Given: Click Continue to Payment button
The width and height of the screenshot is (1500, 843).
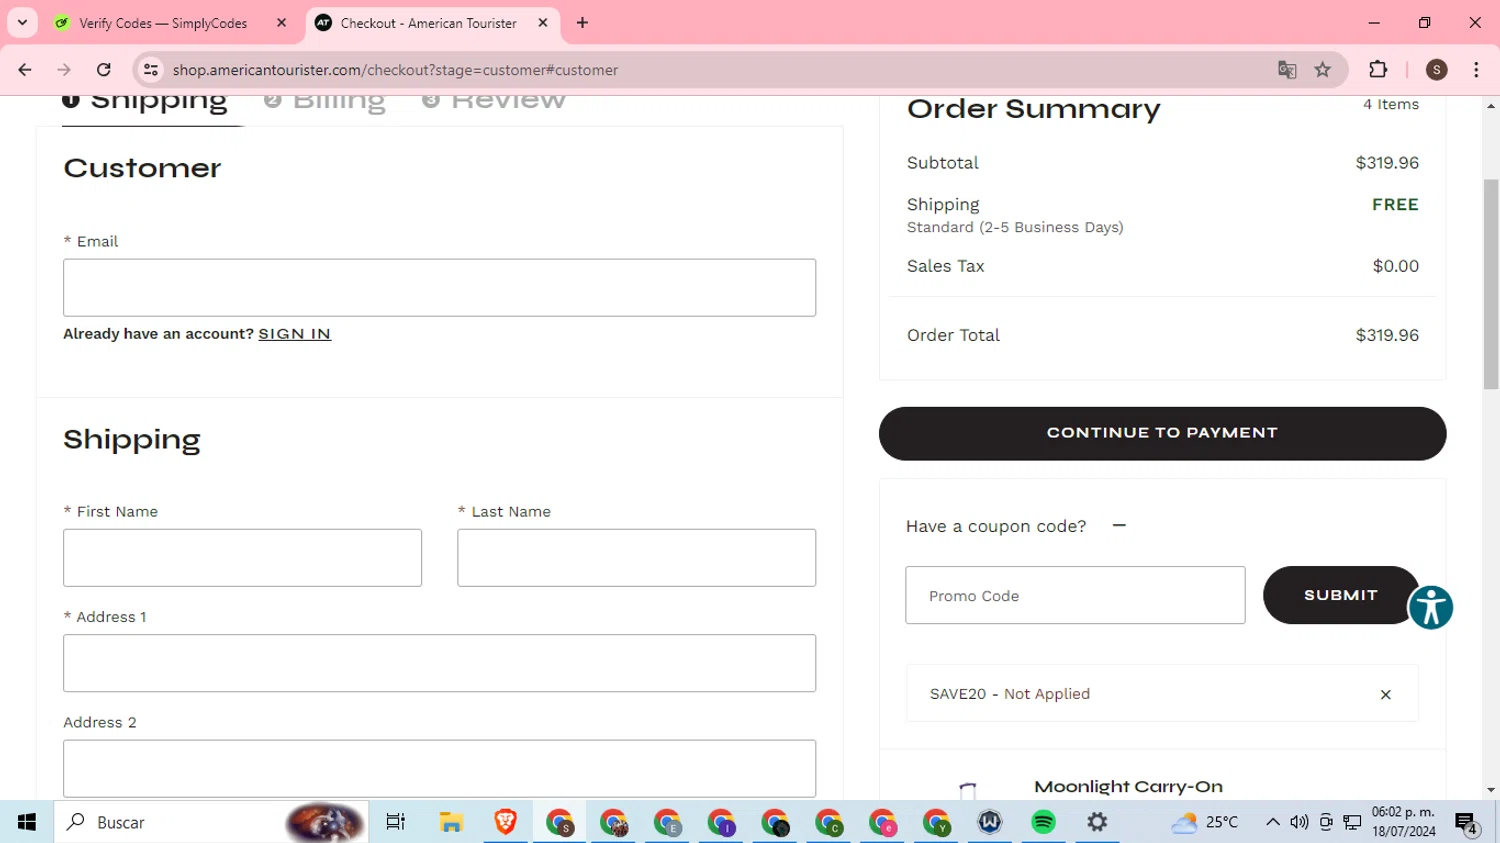Looking at the screenshot, I should point(1162,433).
